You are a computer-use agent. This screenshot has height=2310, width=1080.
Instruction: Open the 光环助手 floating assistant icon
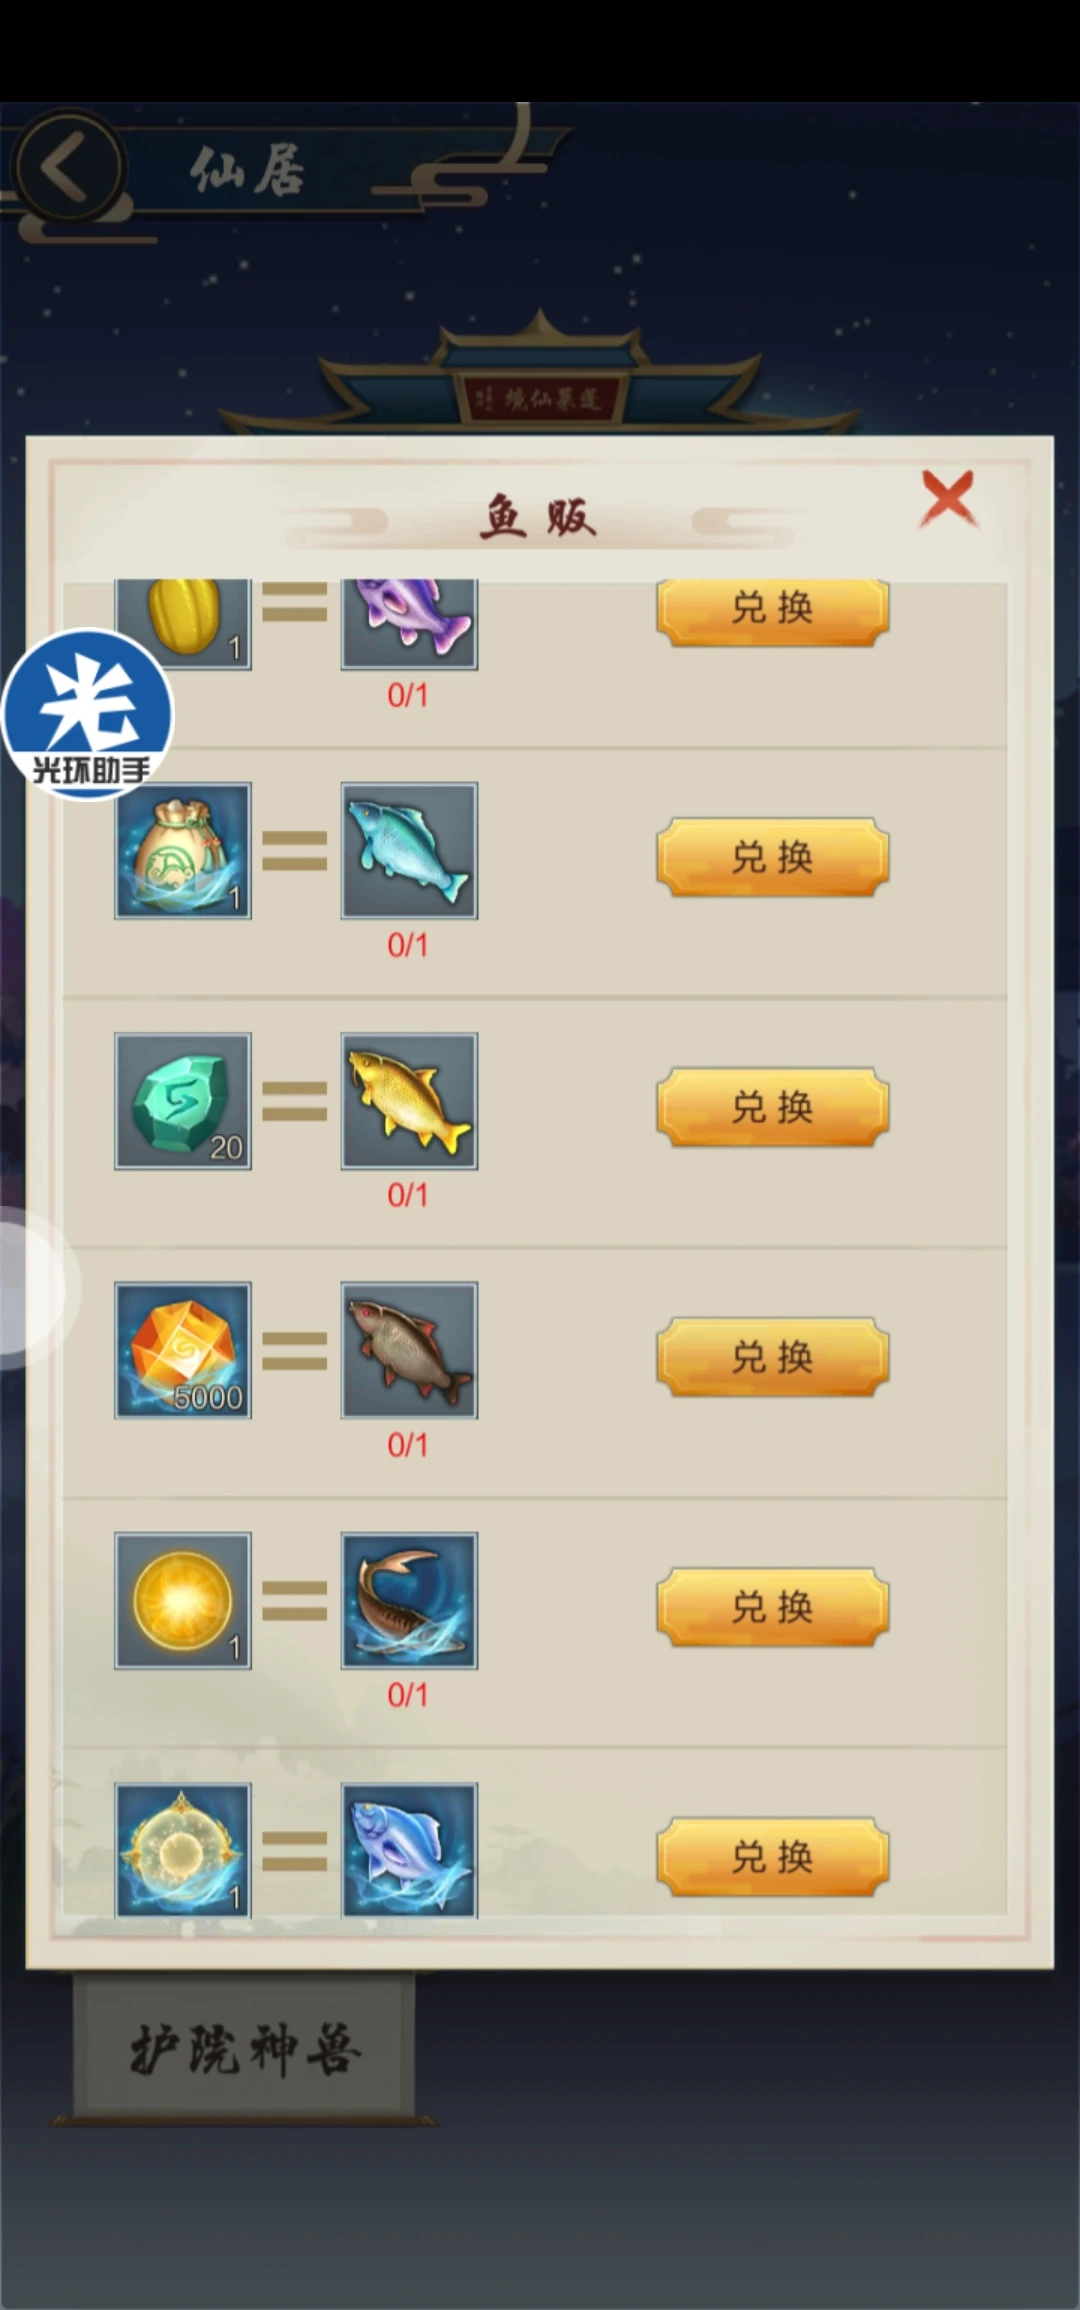click(88, 714)
